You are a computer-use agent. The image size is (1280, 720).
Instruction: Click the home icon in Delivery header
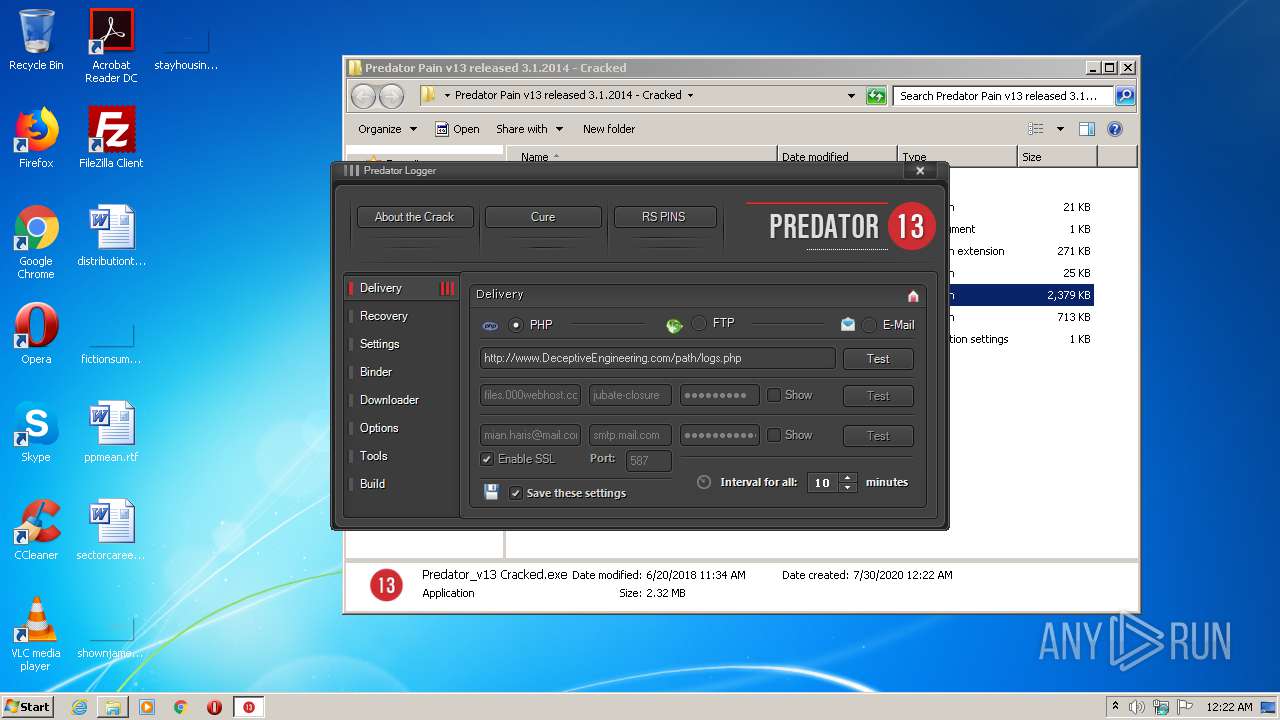tap(913, 296)
